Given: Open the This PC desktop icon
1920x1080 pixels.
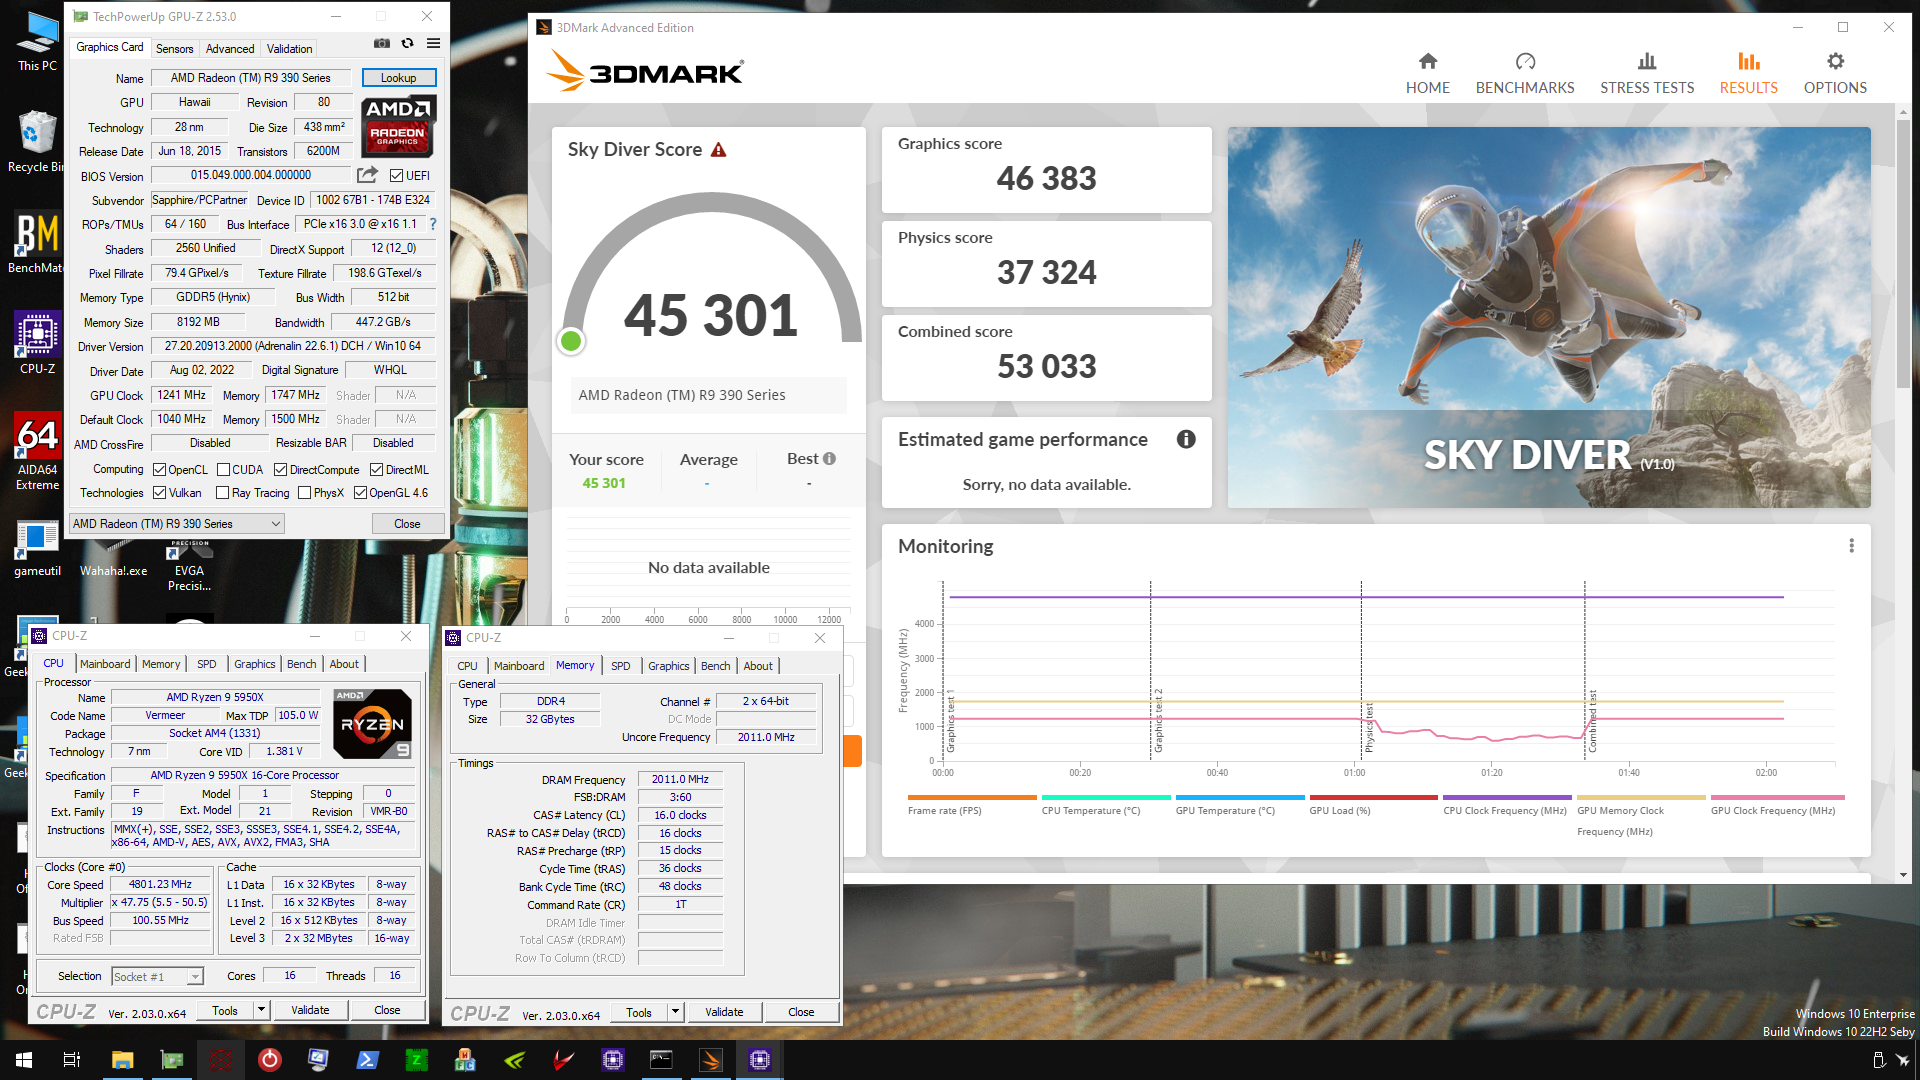Looking at the screenshot, I should pyautogui.click(x=37, y=42).
